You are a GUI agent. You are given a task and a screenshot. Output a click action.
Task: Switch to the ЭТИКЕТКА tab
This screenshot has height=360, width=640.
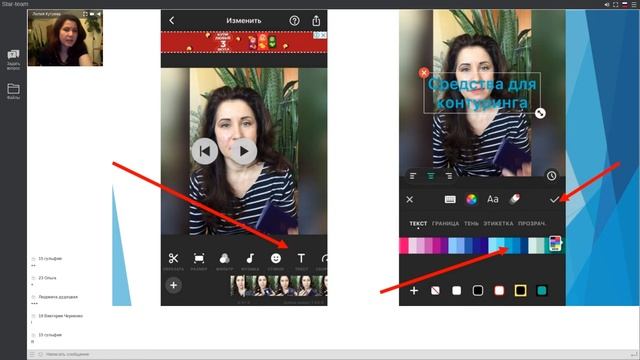(498, 224)
